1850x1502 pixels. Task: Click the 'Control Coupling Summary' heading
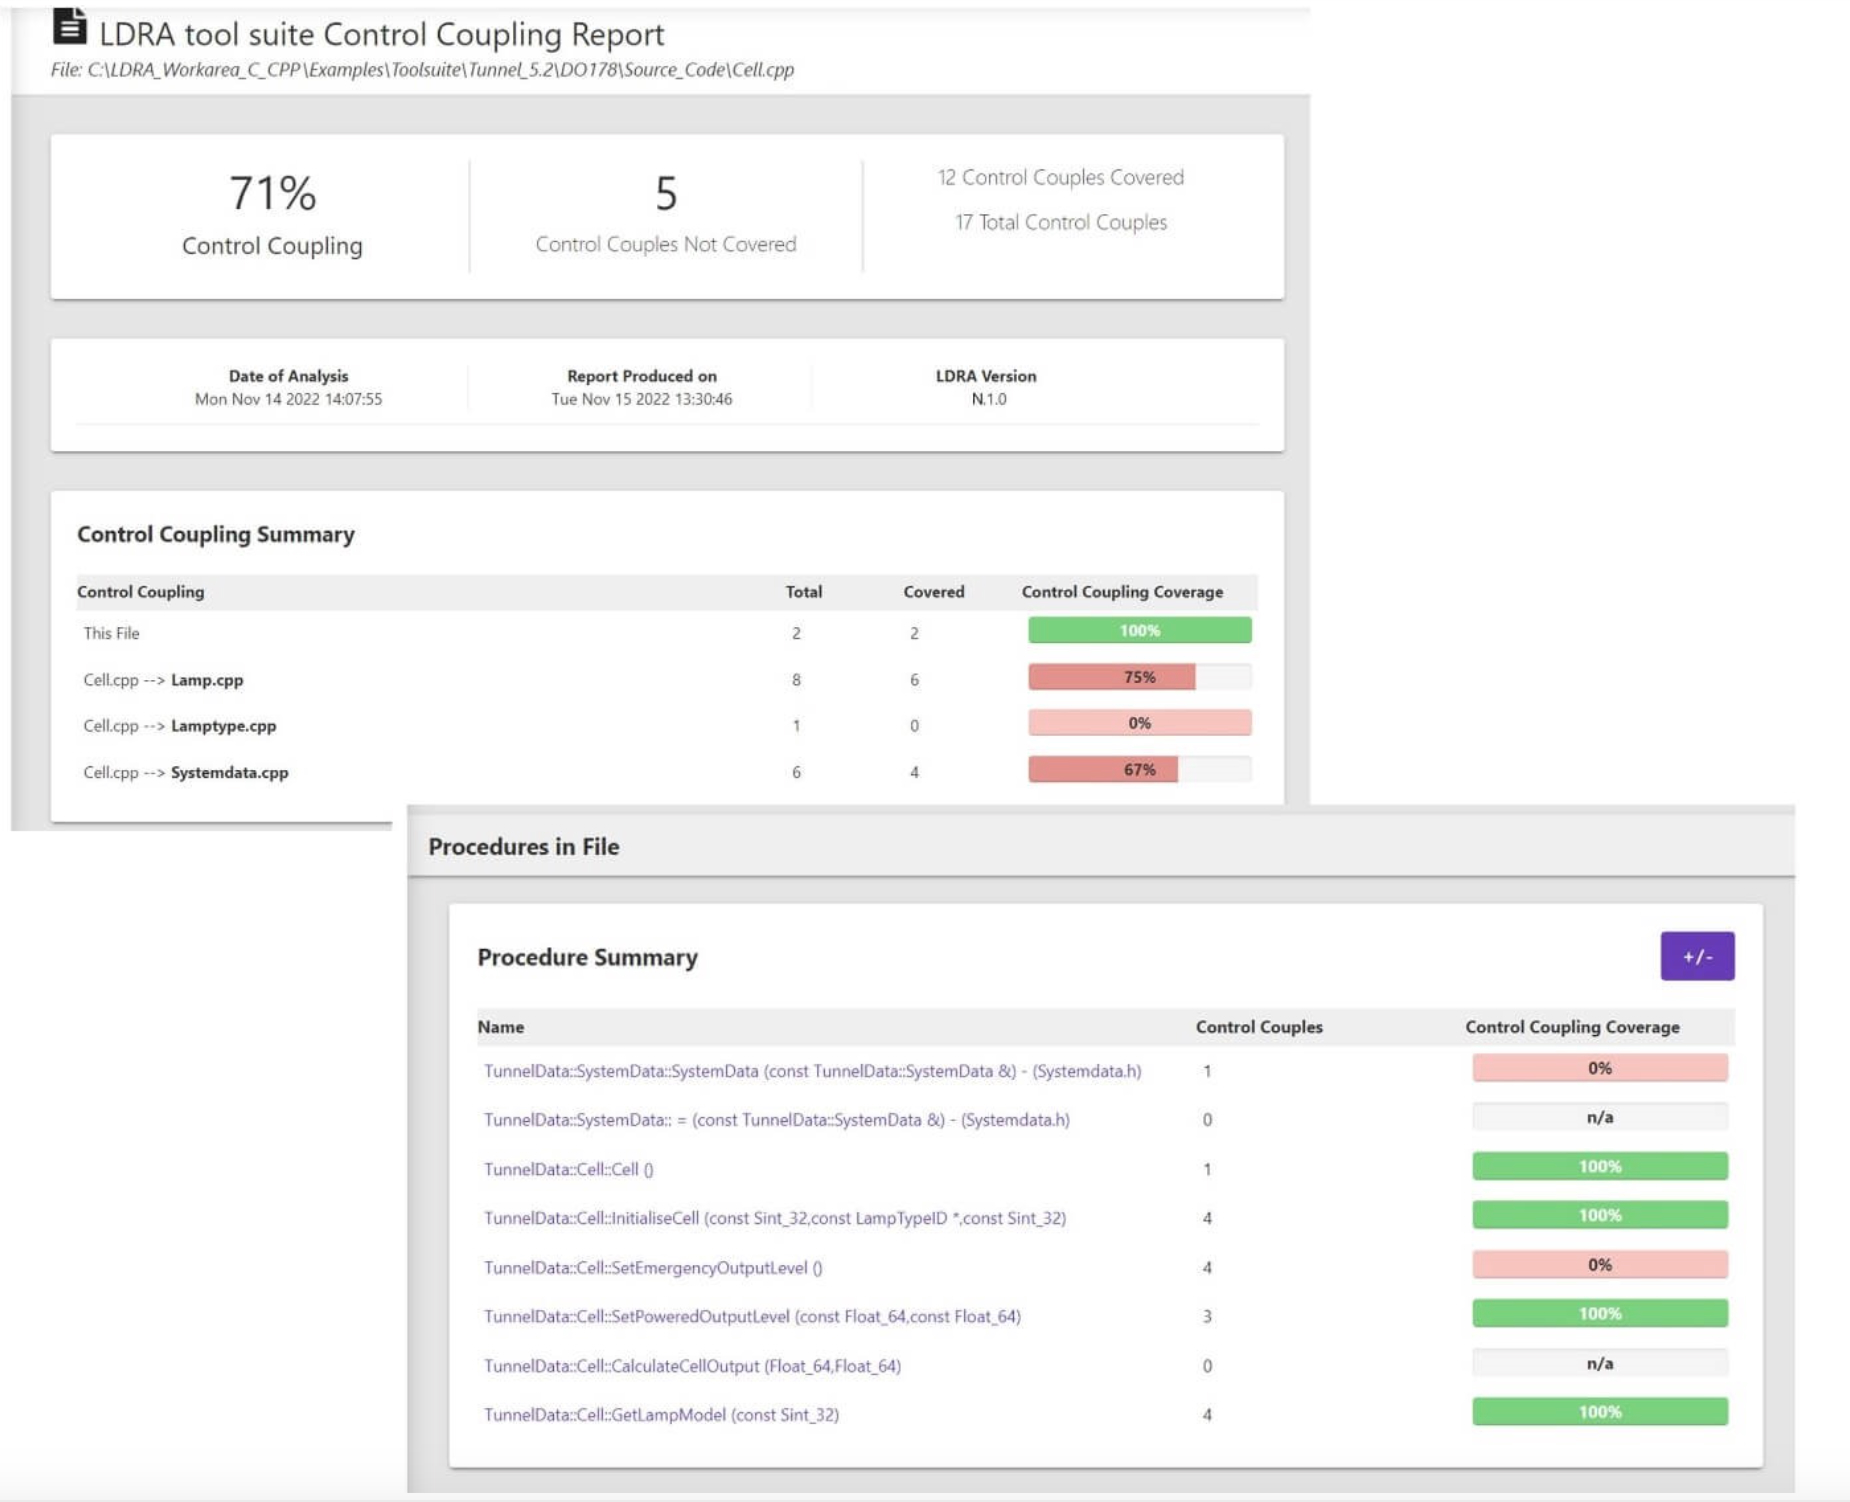point(215,534)
